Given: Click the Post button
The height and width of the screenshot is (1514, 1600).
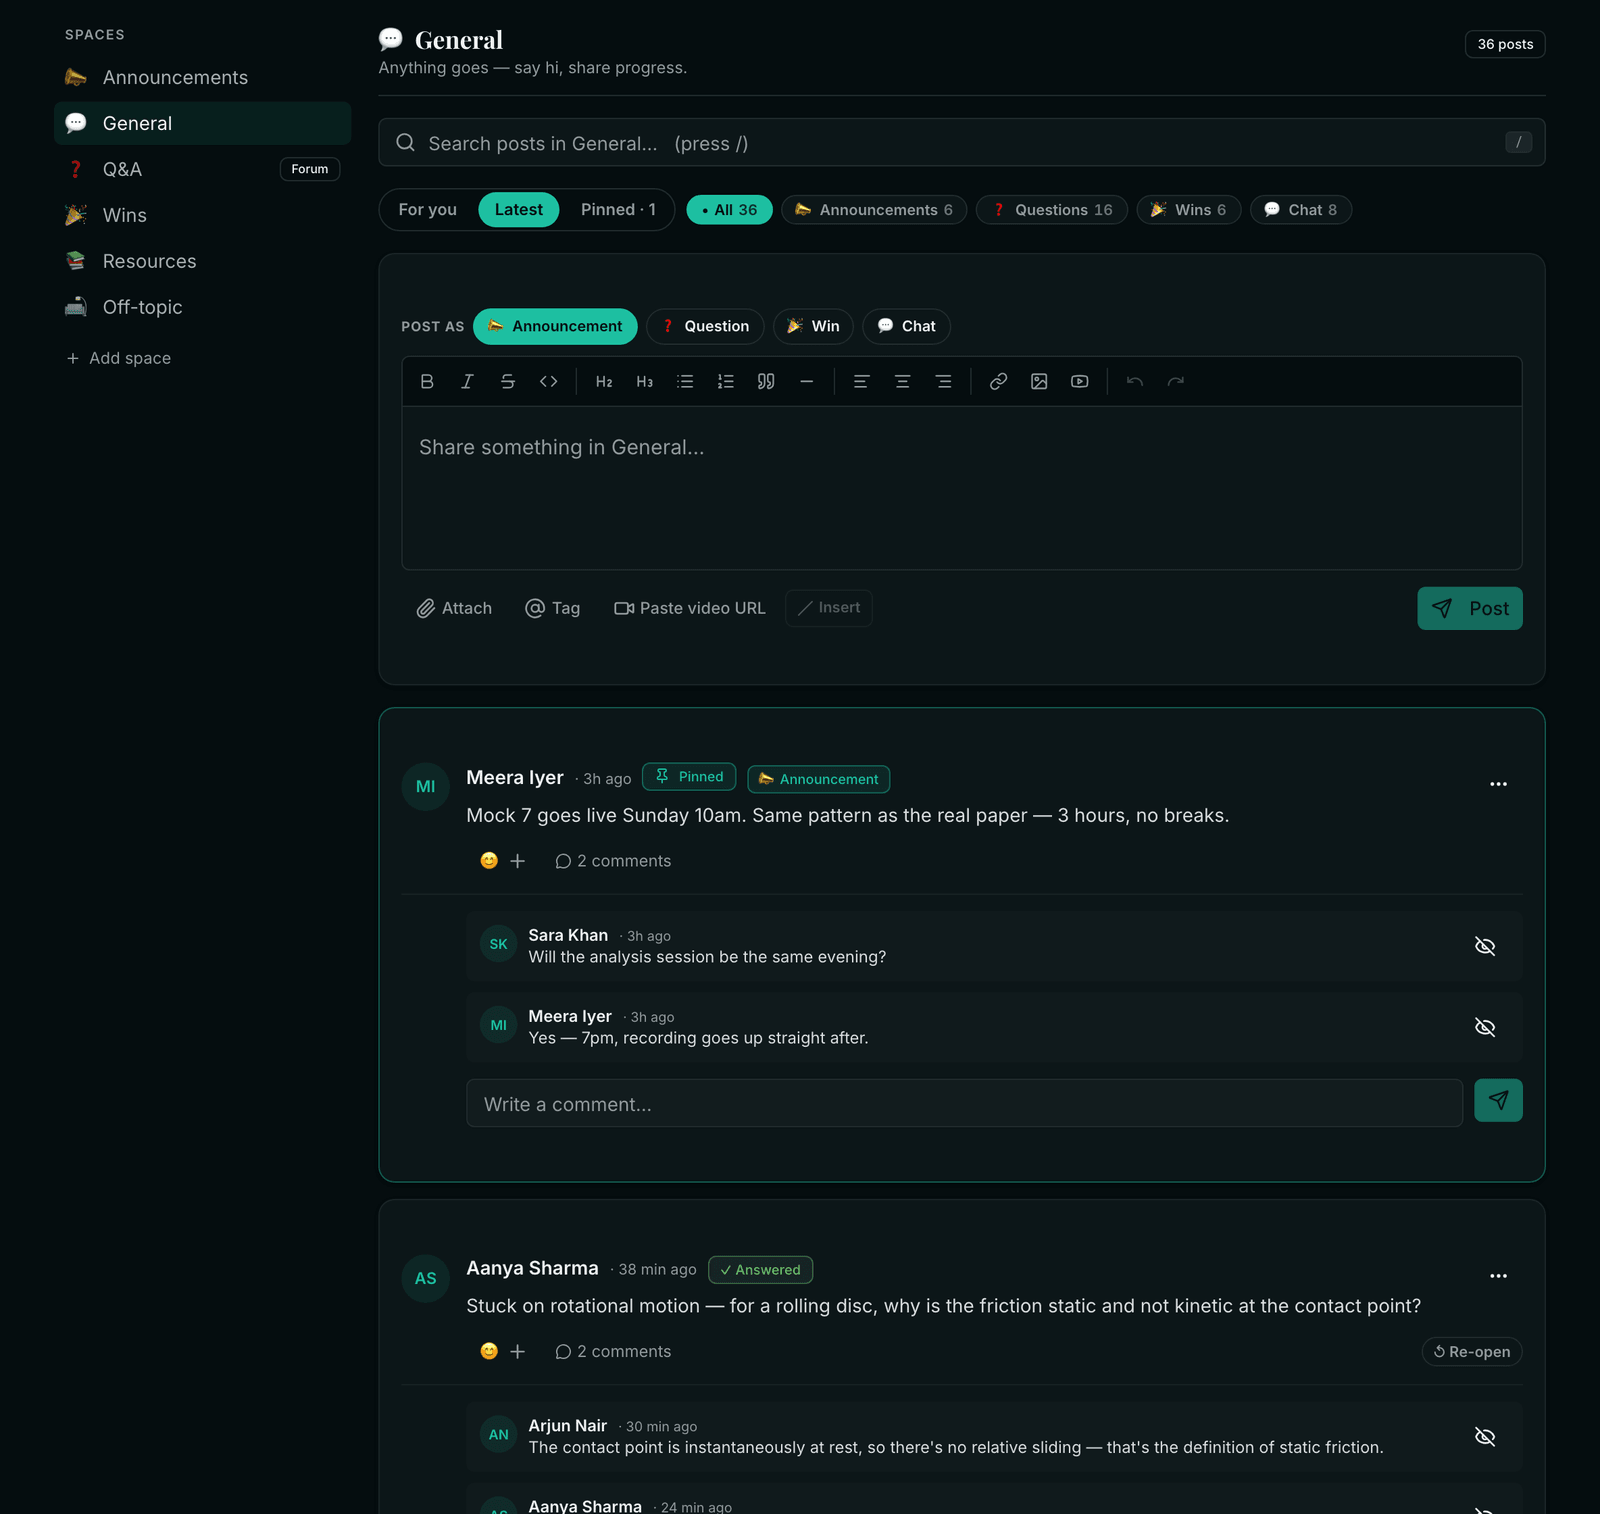Looking at the screenshot, I should (x=1470, y=608).
